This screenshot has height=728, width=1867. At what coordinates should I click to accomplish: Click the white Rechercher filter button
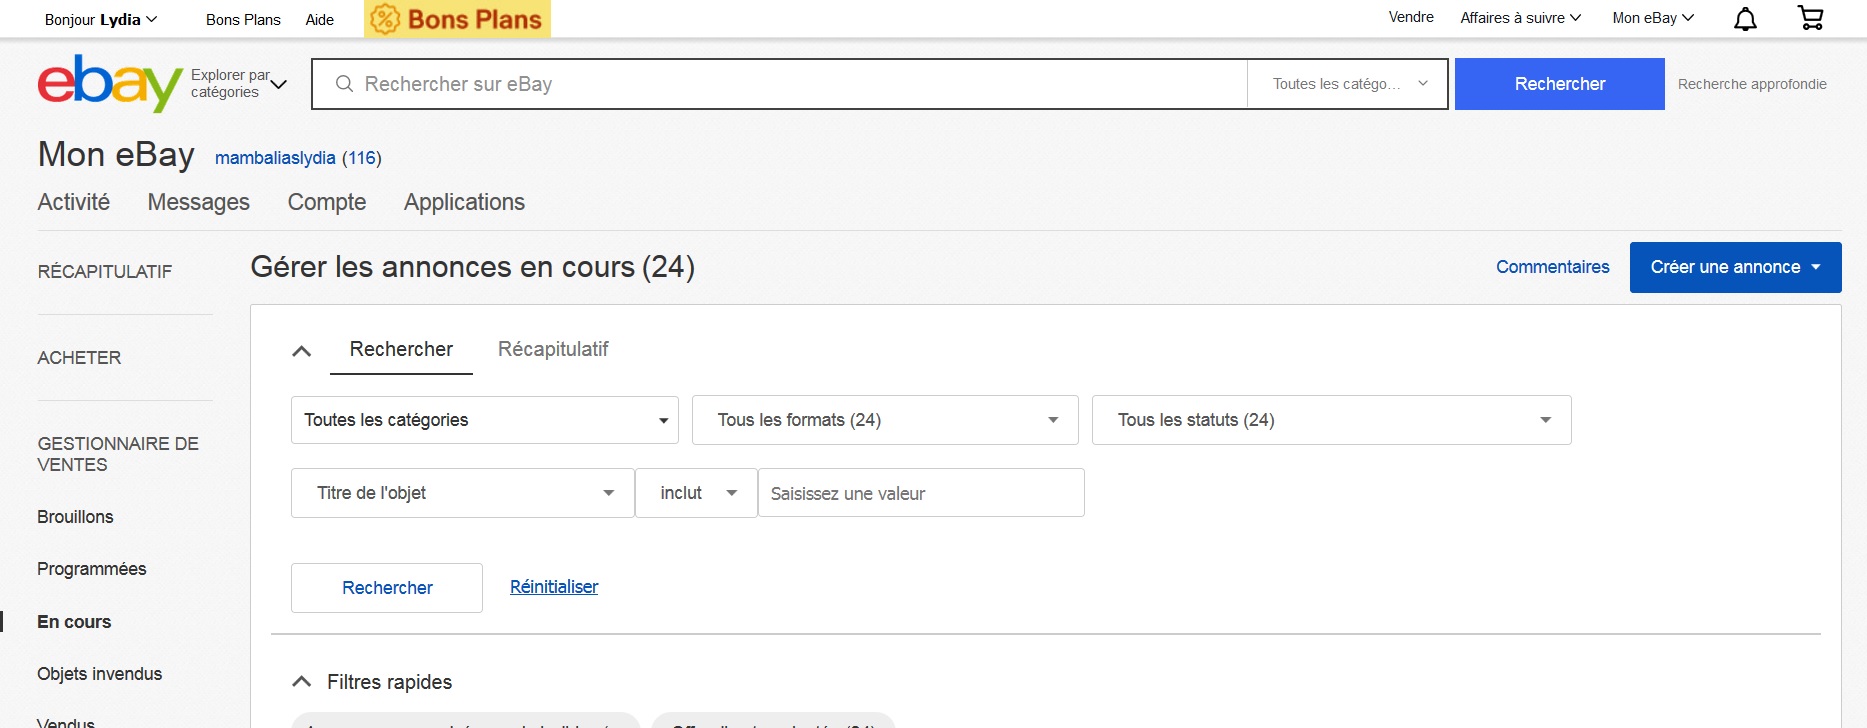(x=387, y=588)
